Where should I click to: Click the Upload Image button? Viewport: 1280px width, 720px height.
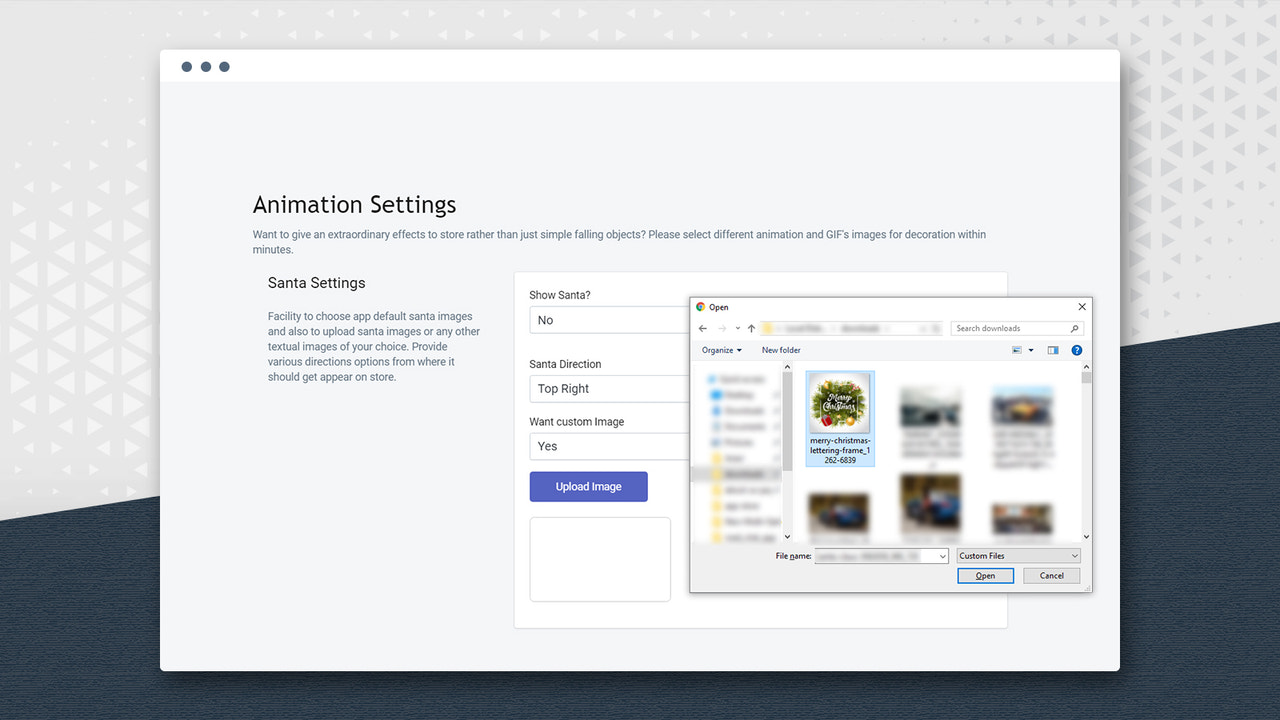pyautogui.click(x=588, y=486)
